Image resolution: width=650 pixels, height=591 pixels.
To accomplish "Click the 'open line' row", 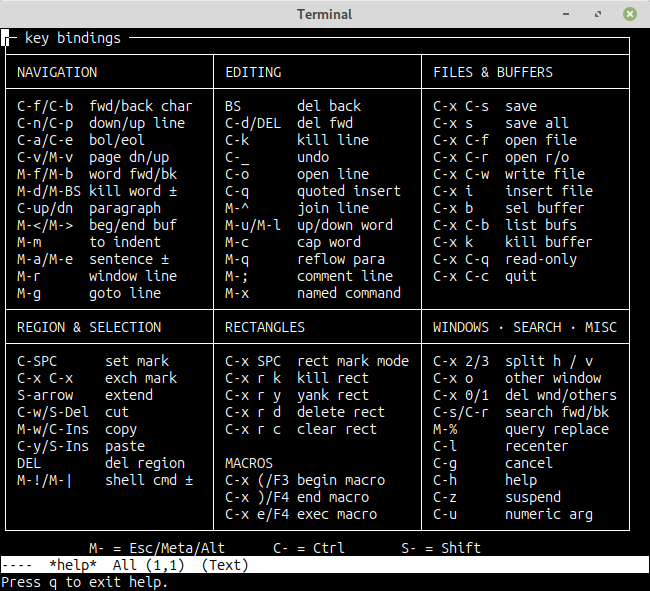I will coord(297,174).
